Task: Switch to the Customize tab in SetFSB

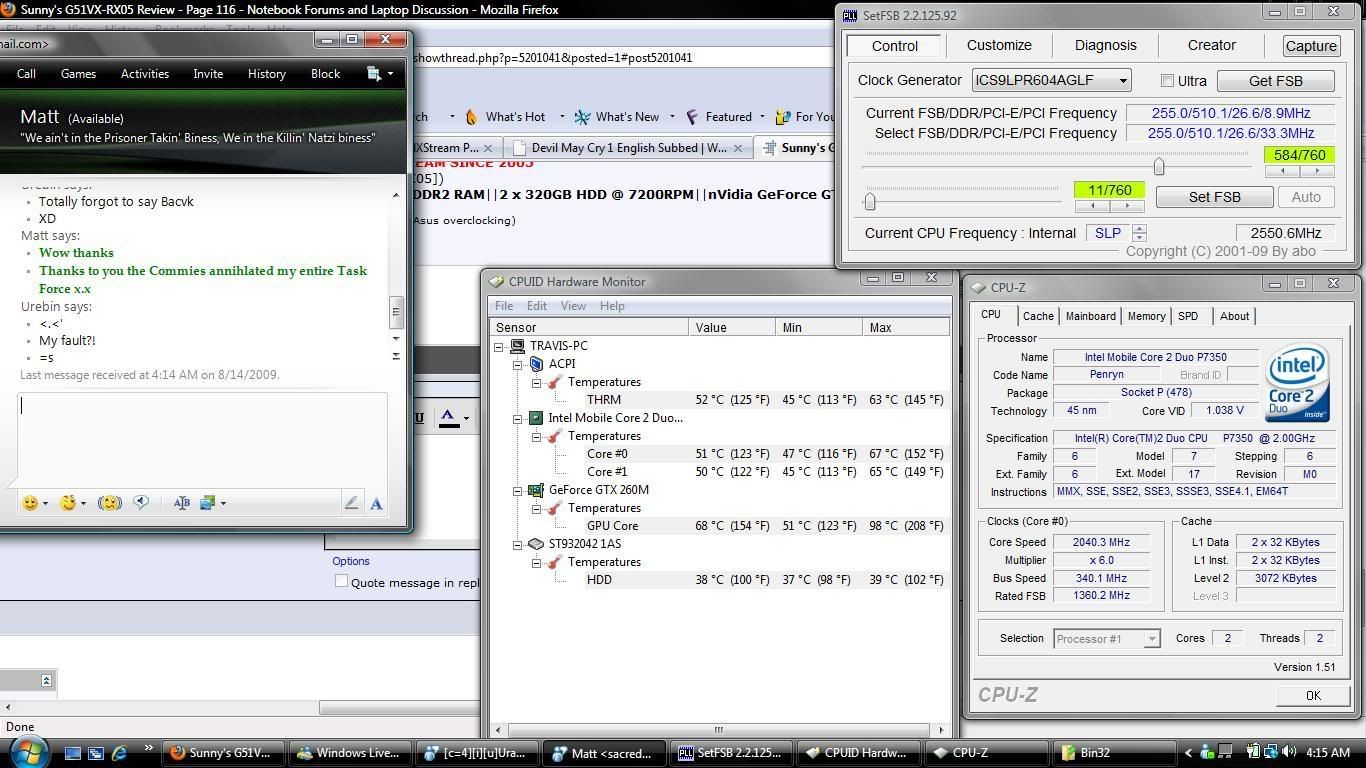Action: point(999,45)
